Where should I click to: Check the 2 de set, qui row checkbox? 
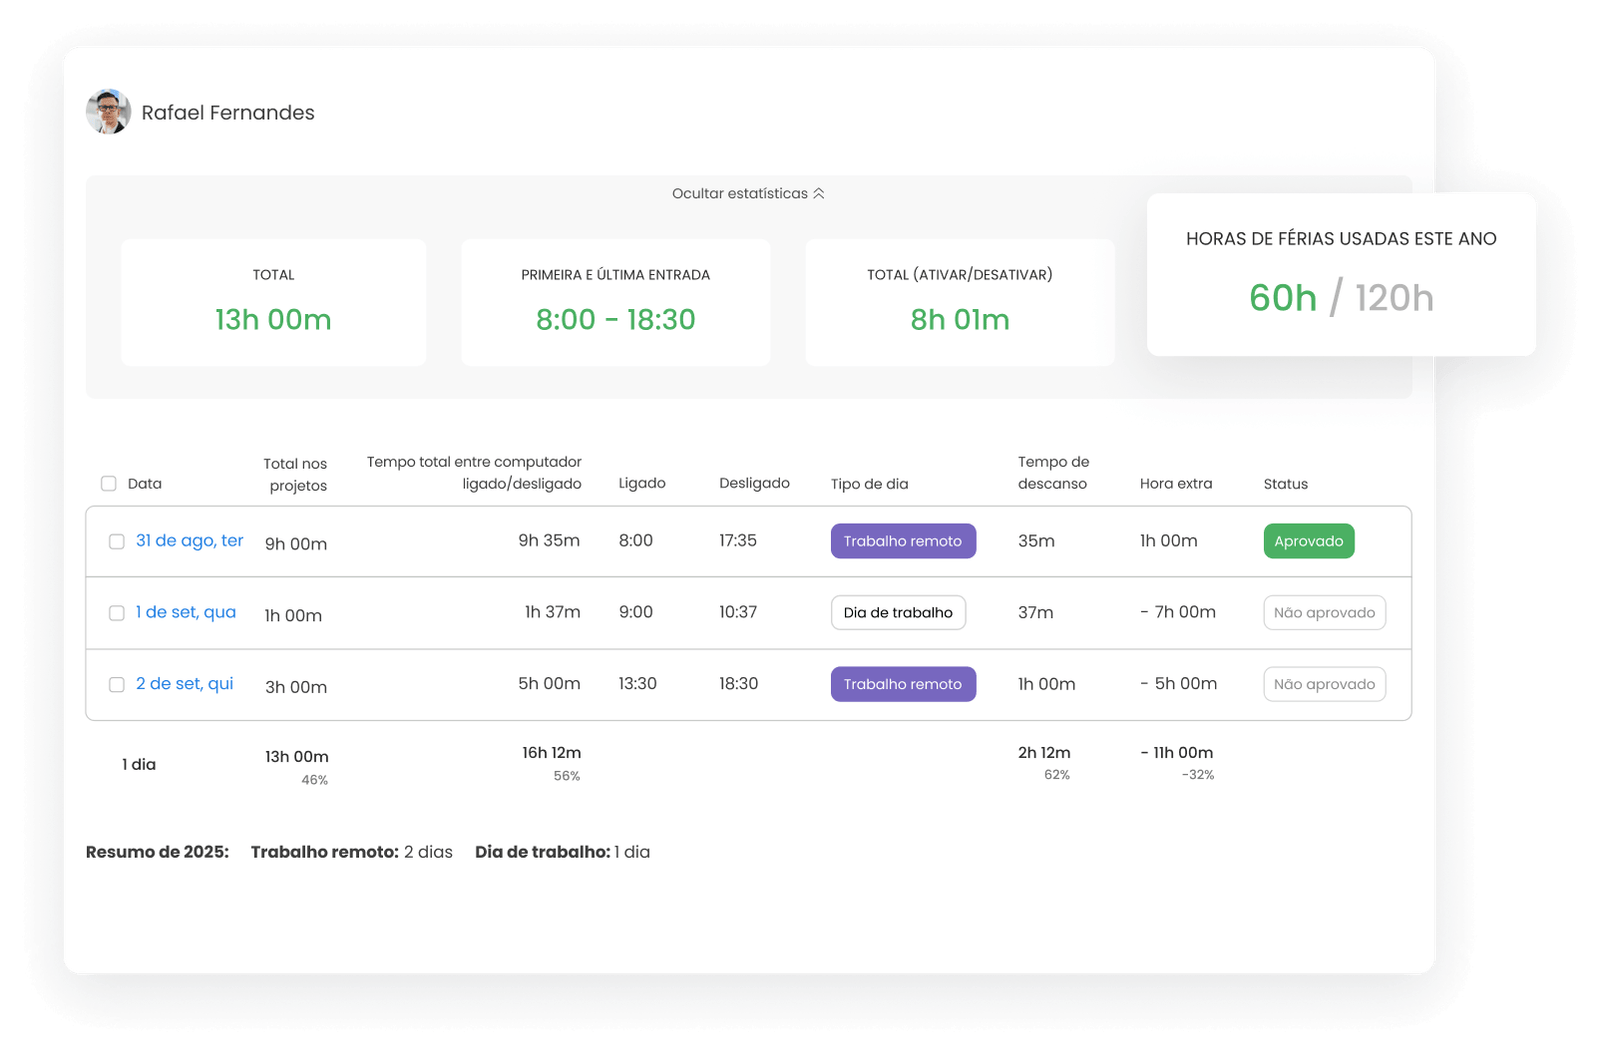(117, 685)
